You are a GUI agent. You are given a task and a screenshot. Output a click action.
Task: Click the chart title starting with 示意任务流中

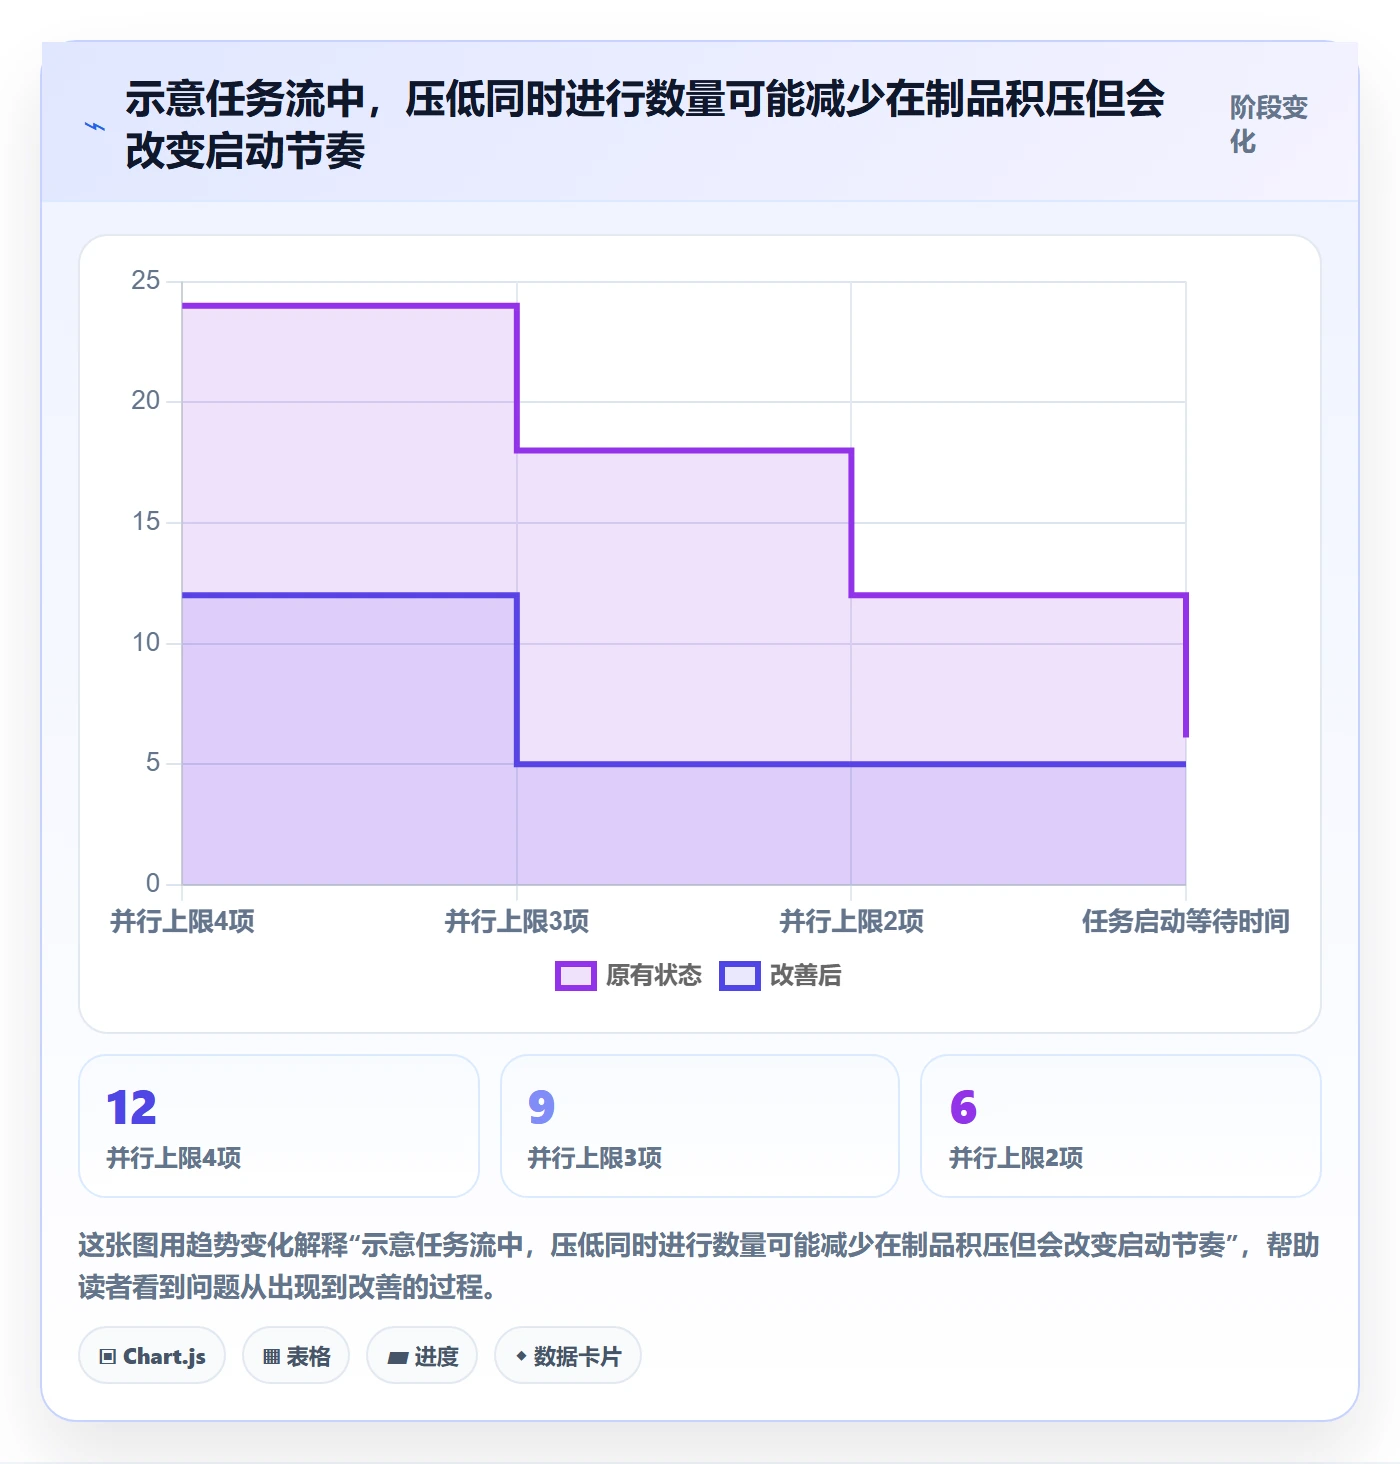click(645, 125)
